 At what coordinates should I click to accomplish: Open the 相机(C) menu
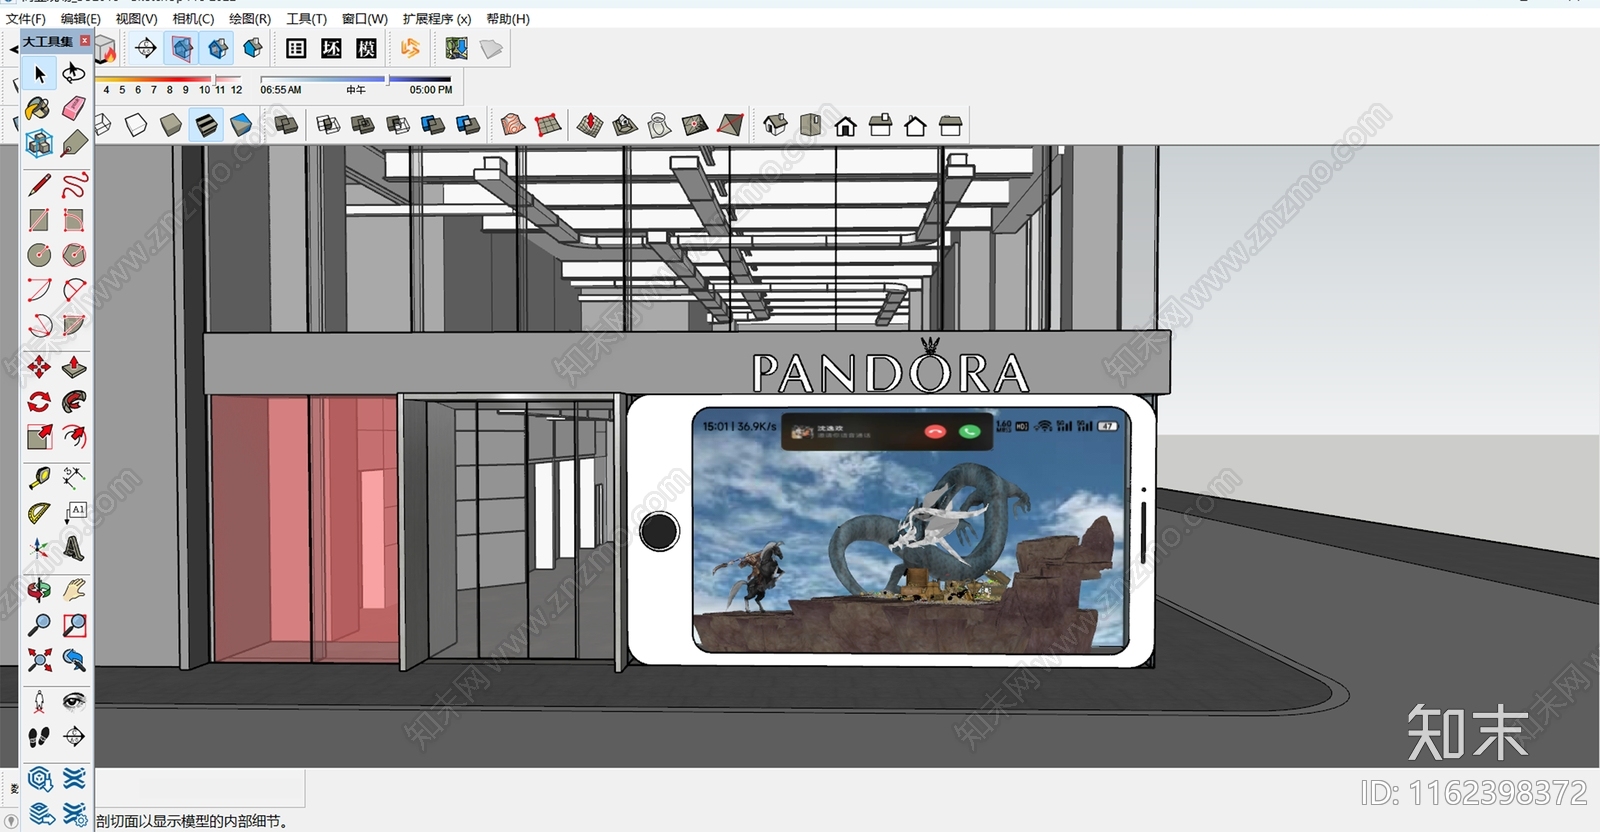pos(194,19)
